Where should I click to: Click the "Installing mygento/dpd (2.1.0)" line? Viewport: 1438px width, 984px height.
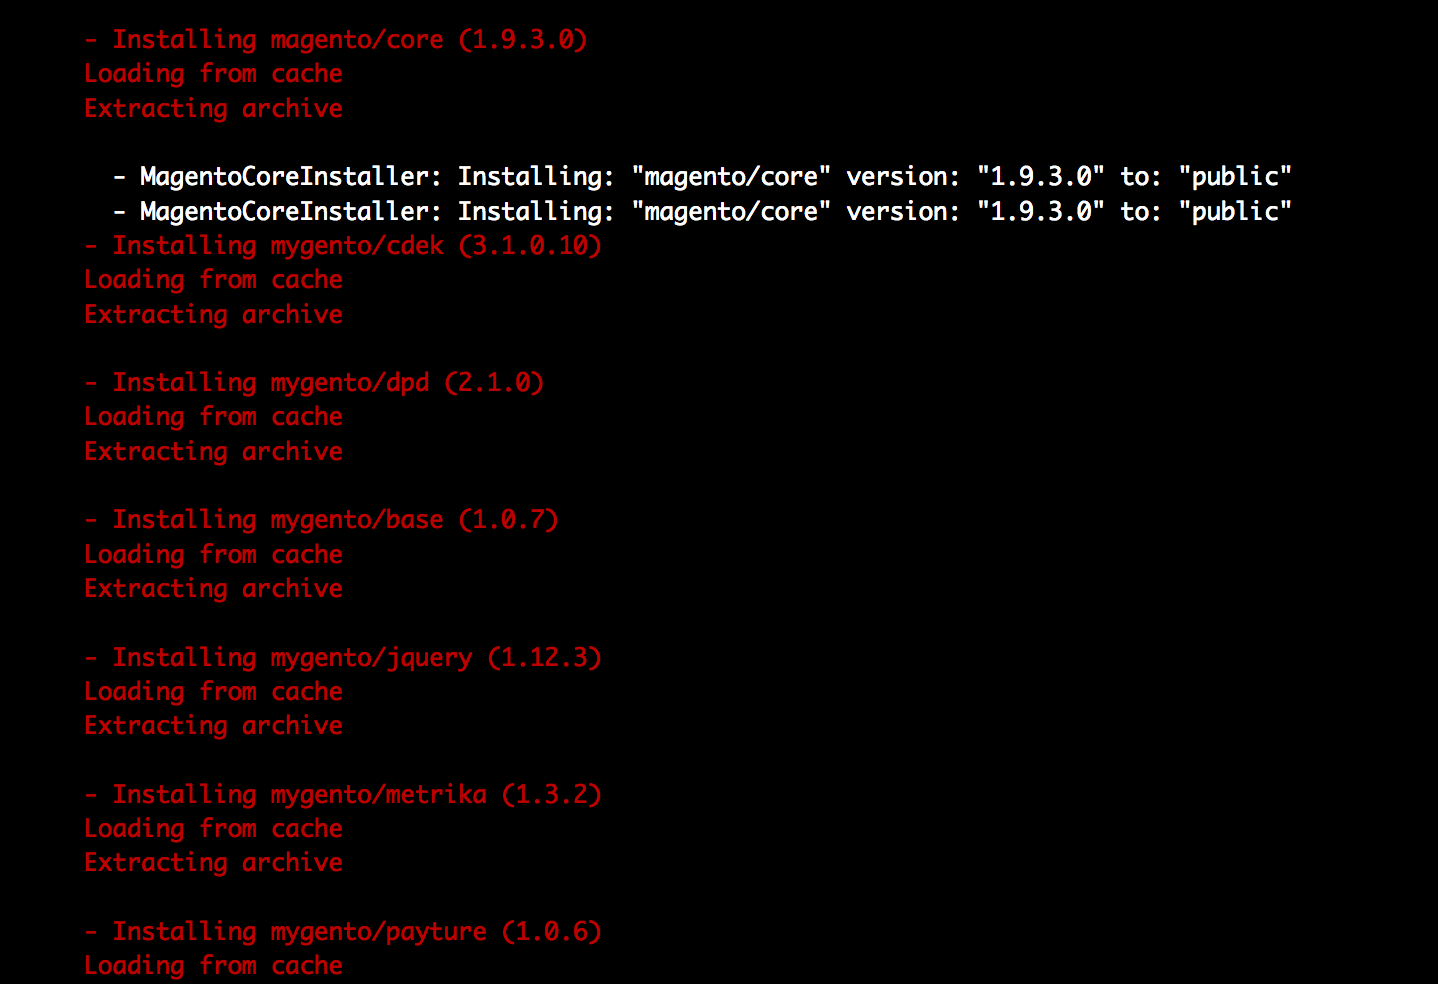[313, 383]
